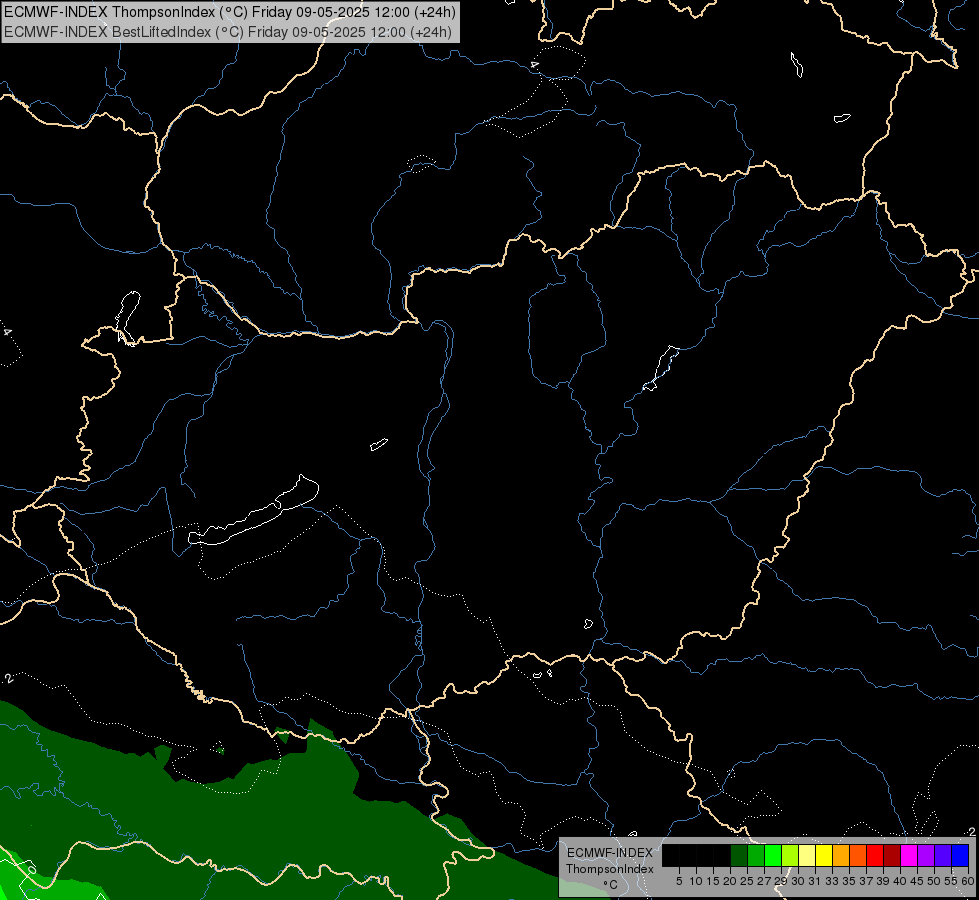979x900 pixels.
Task: Click the legend label ECMWF-INDEX
Action: [x=609, y=853]
